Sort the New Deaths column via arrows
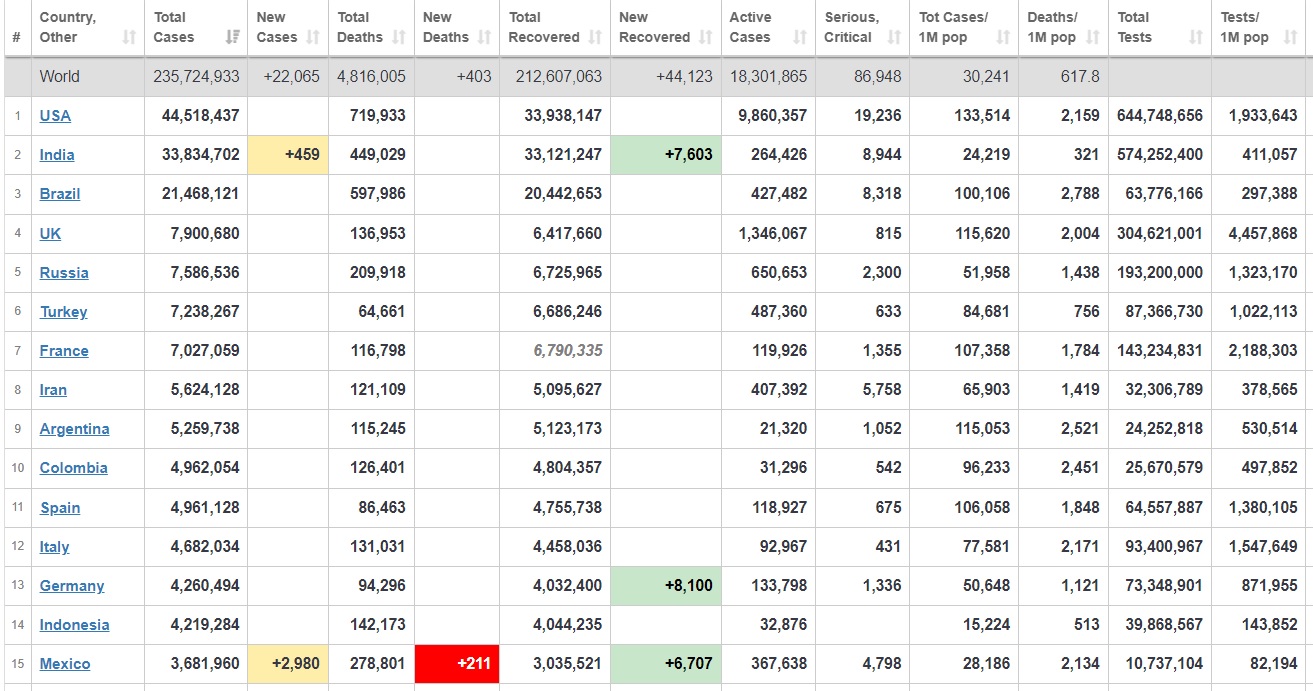Image resolution: width=1313 pixels, height=691 pixels. 485,37
